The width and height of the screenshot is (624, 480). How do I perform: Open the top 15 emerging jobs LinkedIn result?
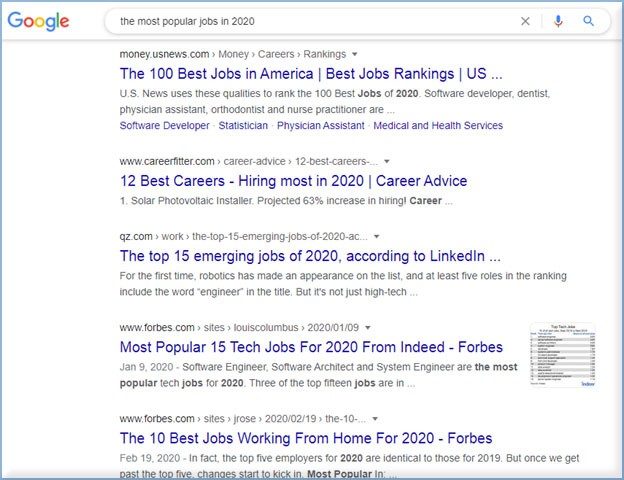[310, 256]
